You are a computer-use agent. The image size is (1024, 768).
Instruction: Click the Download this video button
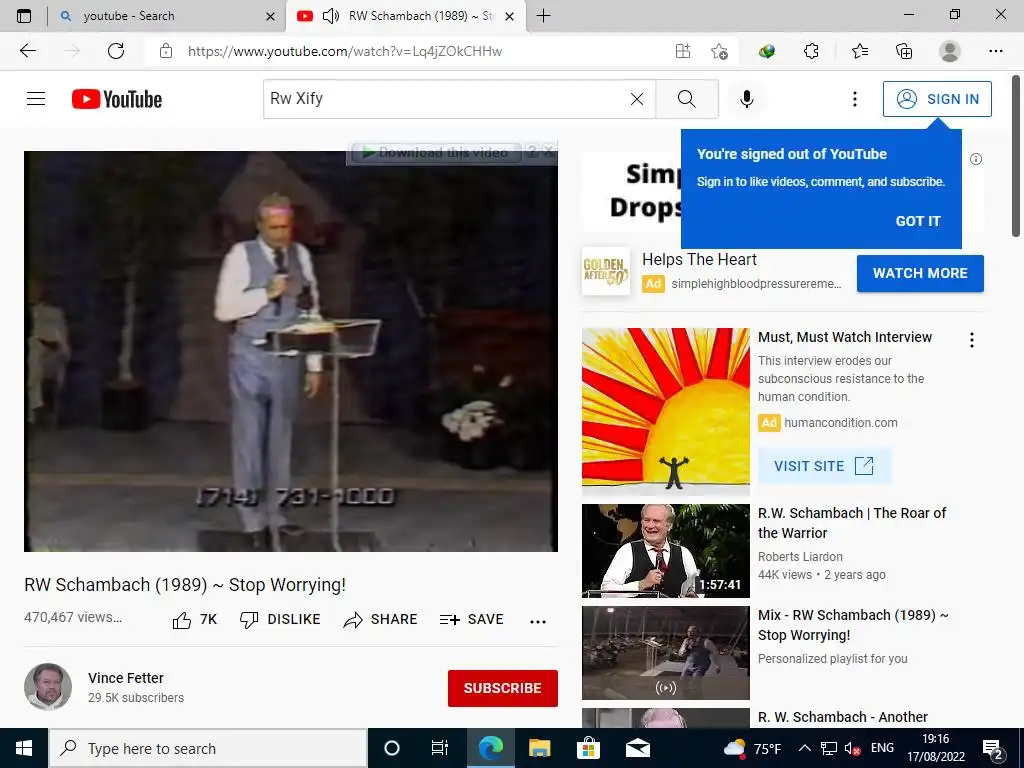click(x=436, y=152)
